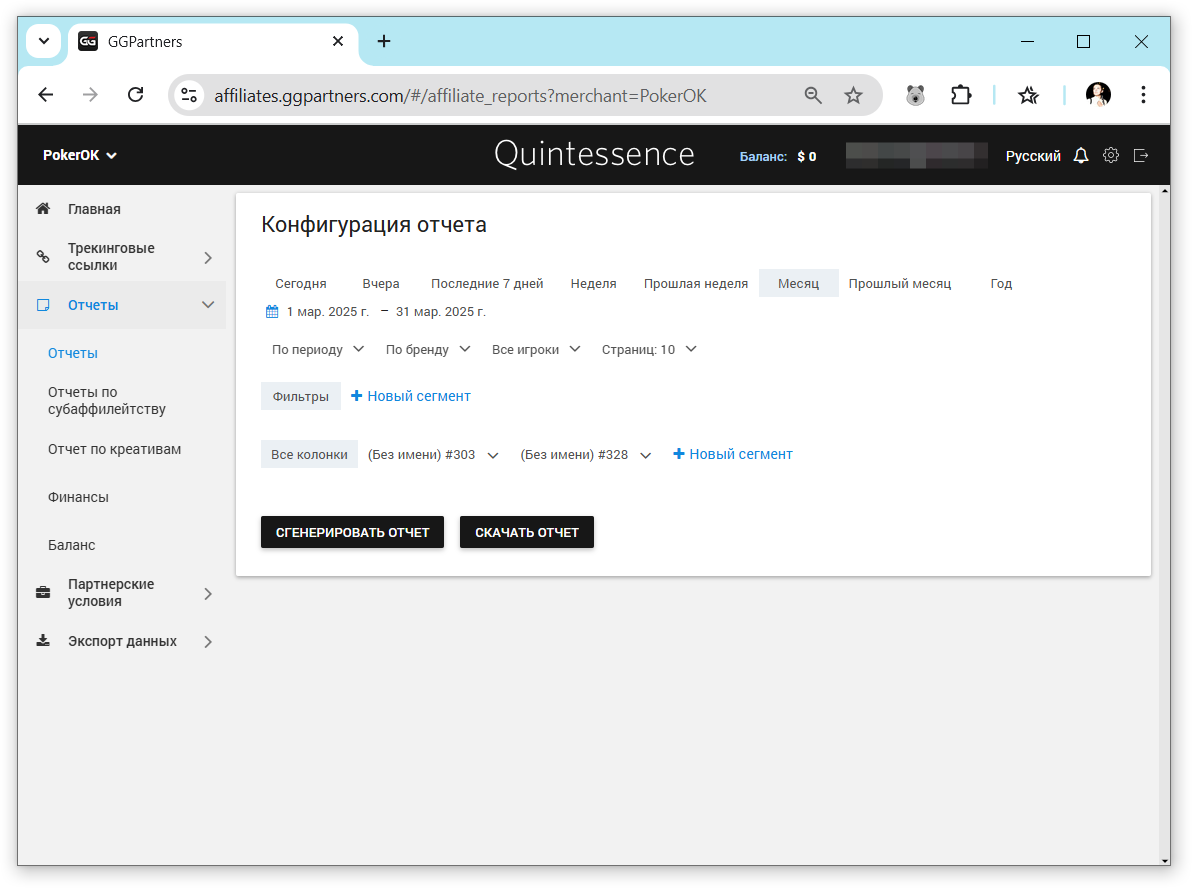The width and height of the screenshot is (1192, 888).
Task: Select the Месяц period tab
Action: pyautogui.click(x=798, y=284)
